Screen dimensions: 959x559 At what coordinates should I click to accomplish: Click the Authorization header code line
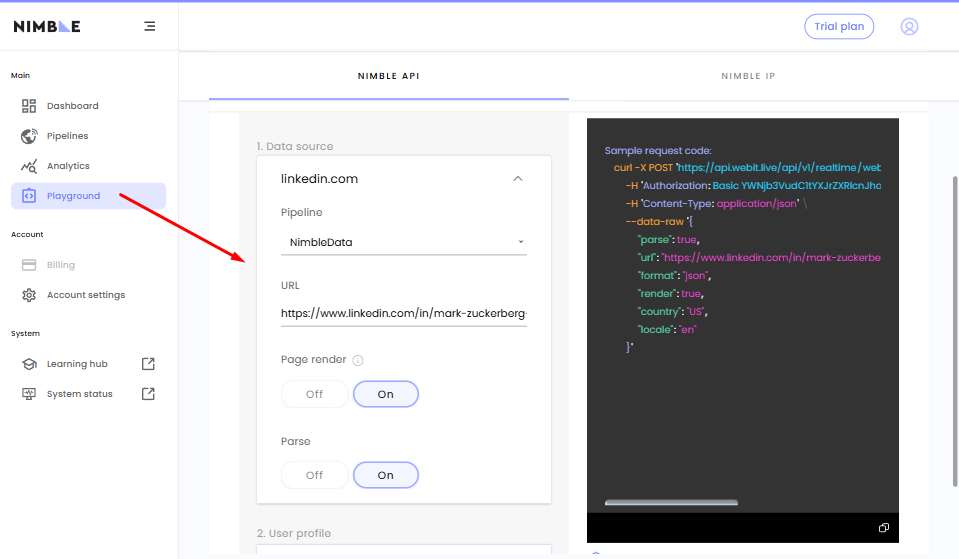[753, 186]
